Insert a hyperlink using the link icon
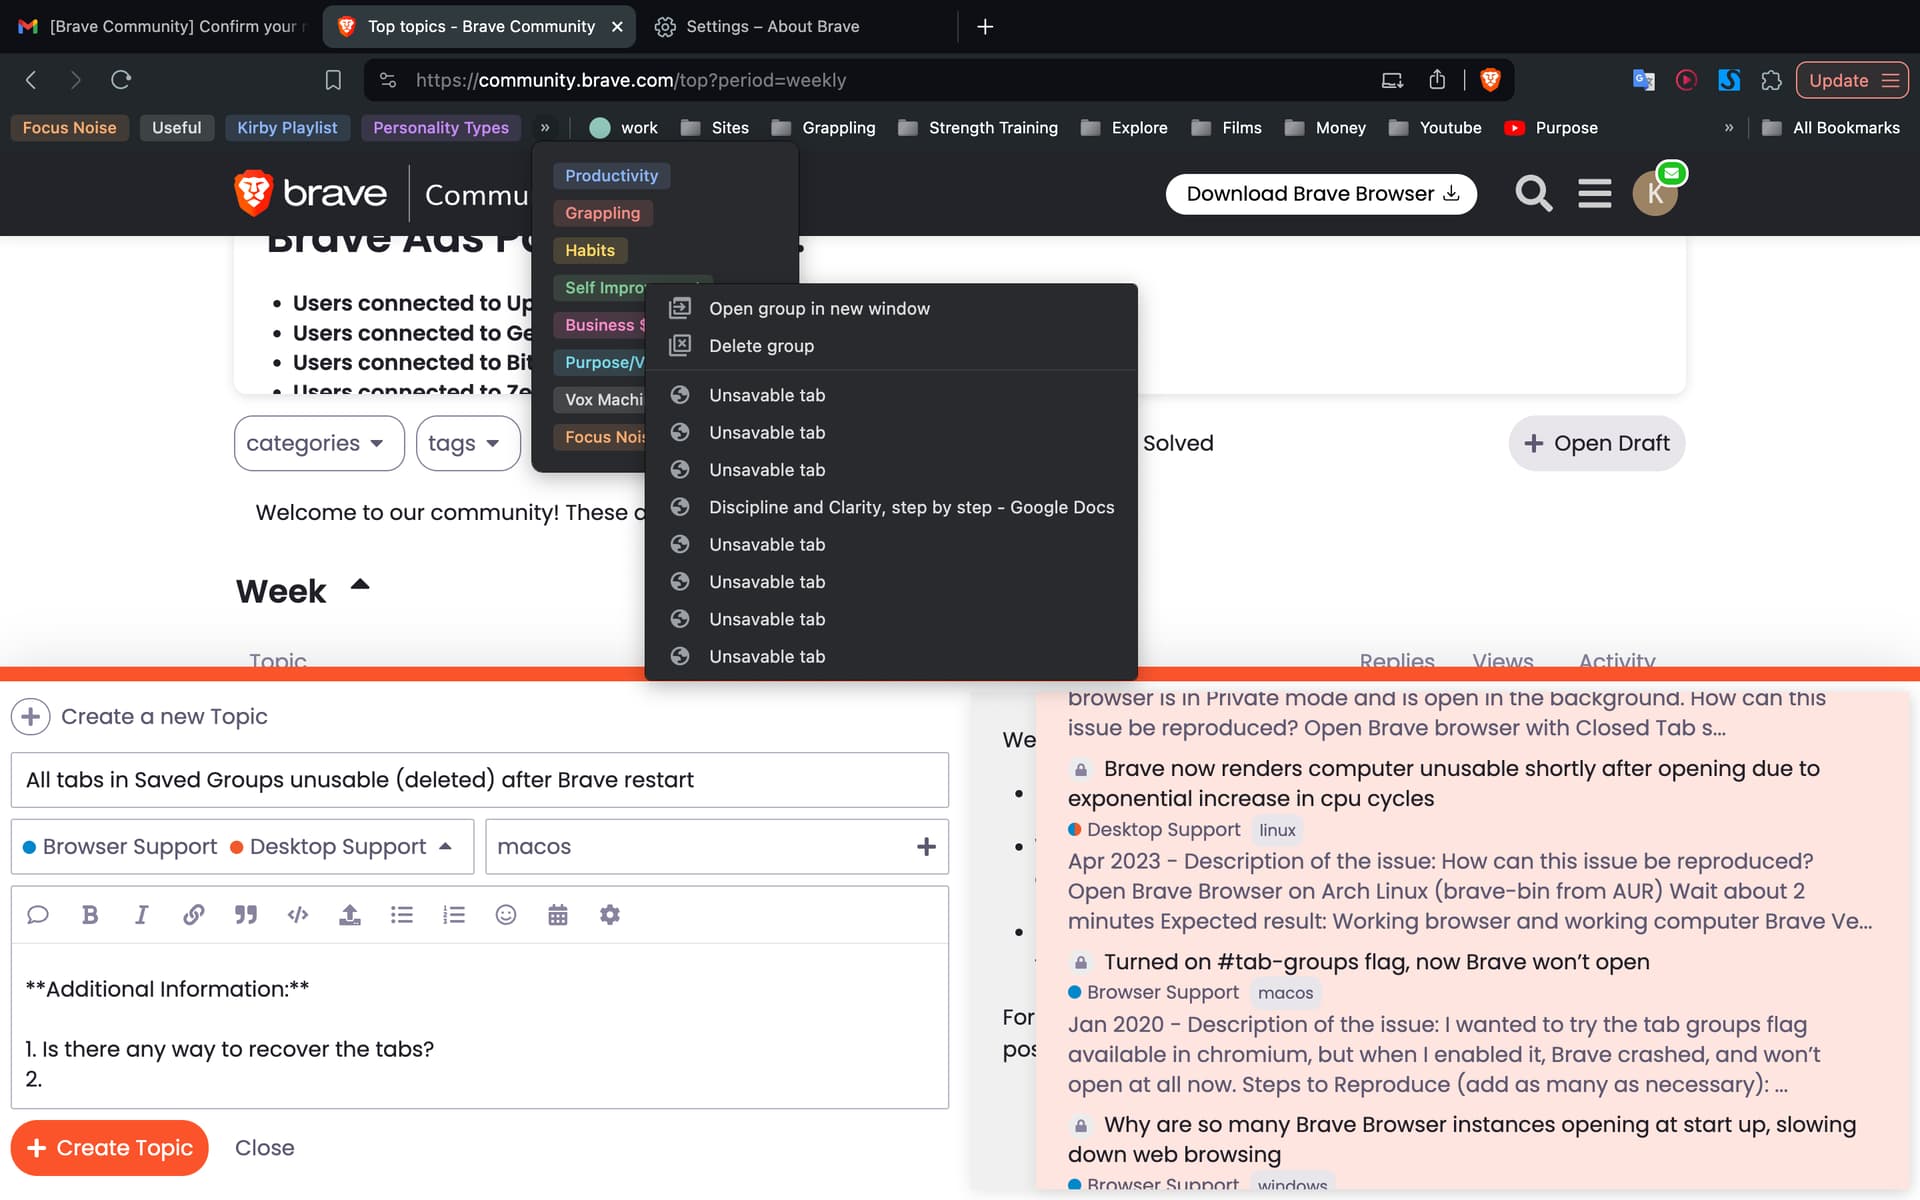 (194, 915)
